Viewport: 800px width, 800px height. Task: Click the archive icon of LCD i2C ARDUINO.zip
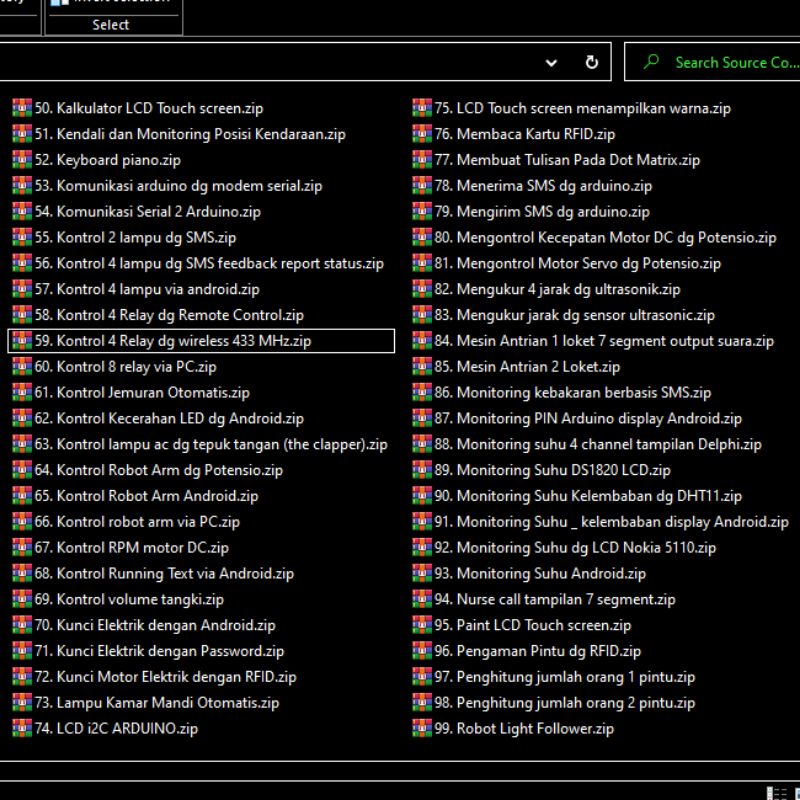(22, 729)
